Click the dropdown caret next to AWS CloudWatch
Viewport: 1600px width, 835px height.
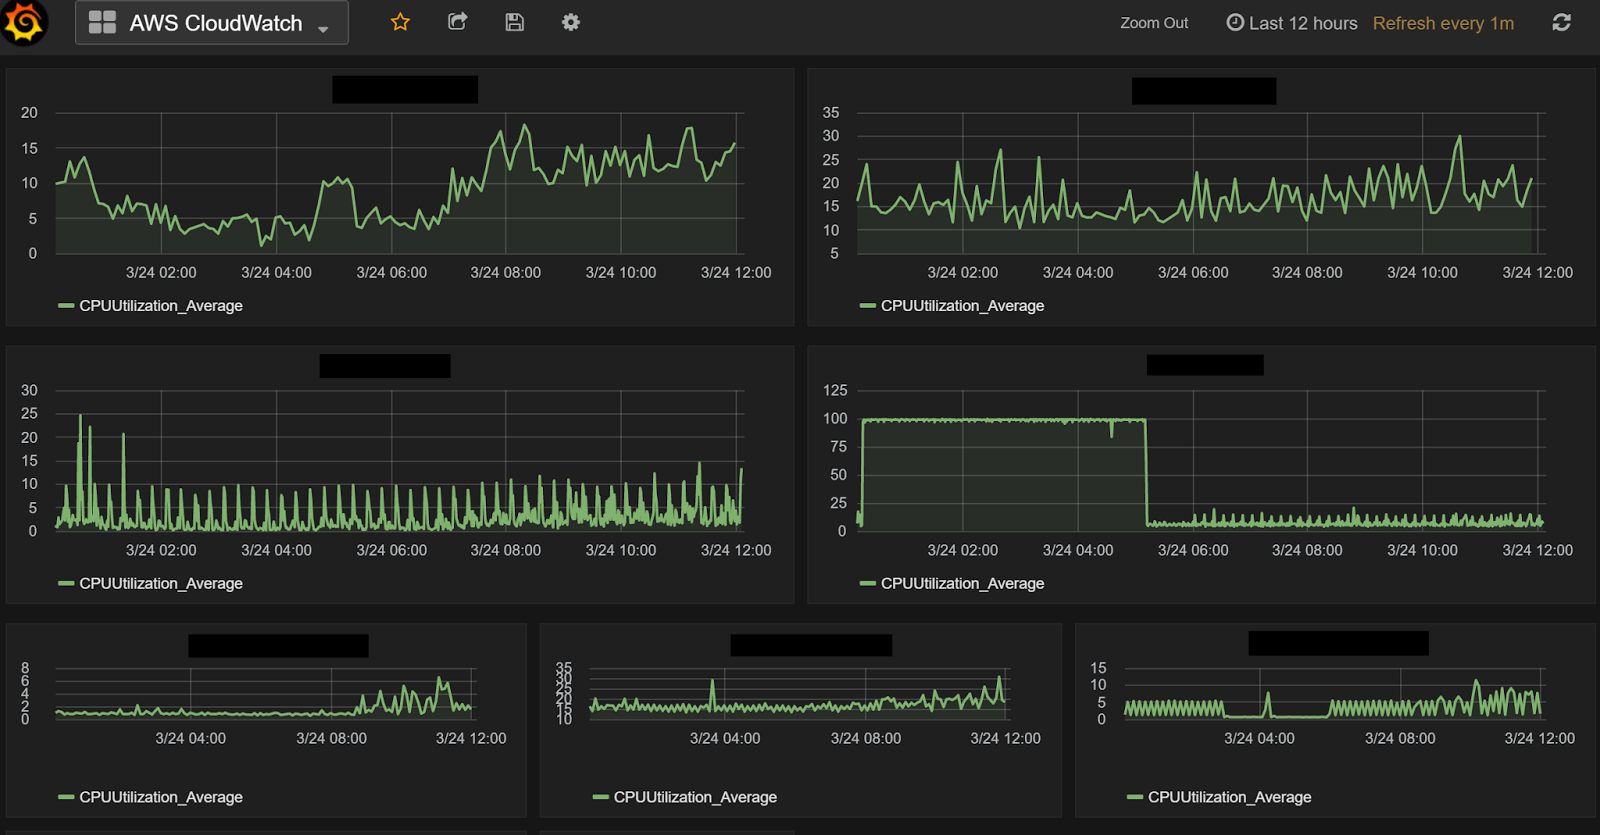(323, 30)
